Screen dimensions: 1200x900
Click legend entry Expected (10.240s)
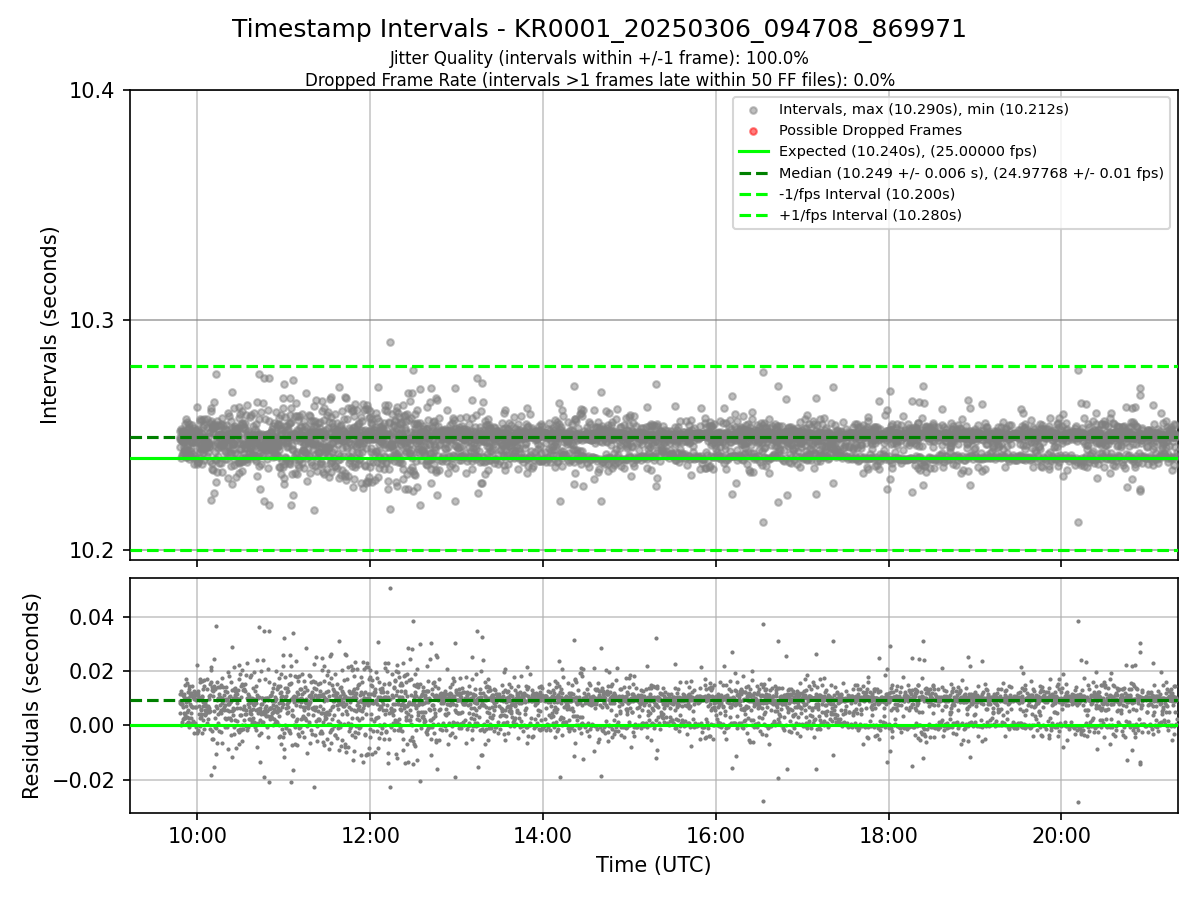pyautogui.click(x=907, y=151)
